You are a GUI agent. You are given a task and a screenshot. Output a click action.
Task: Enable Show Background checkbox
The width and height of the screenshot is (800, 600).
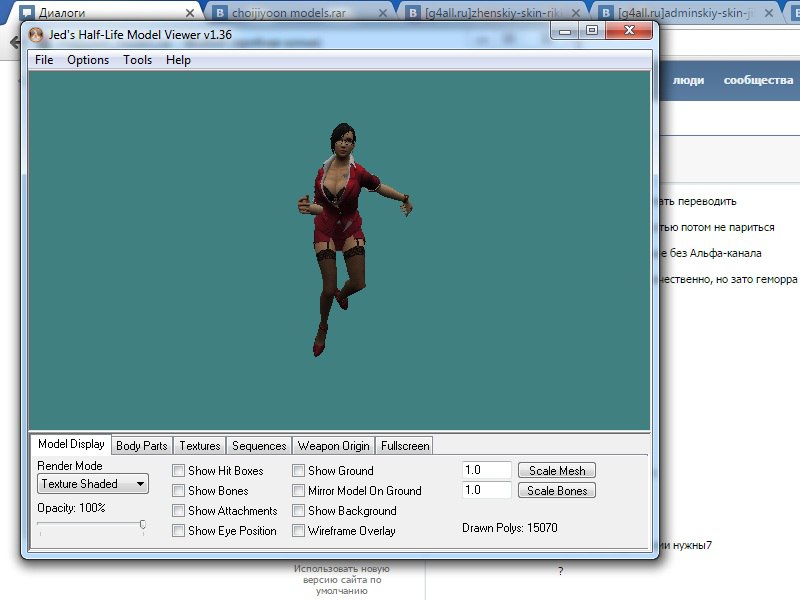pyautogui.click(x=298, y=511)
